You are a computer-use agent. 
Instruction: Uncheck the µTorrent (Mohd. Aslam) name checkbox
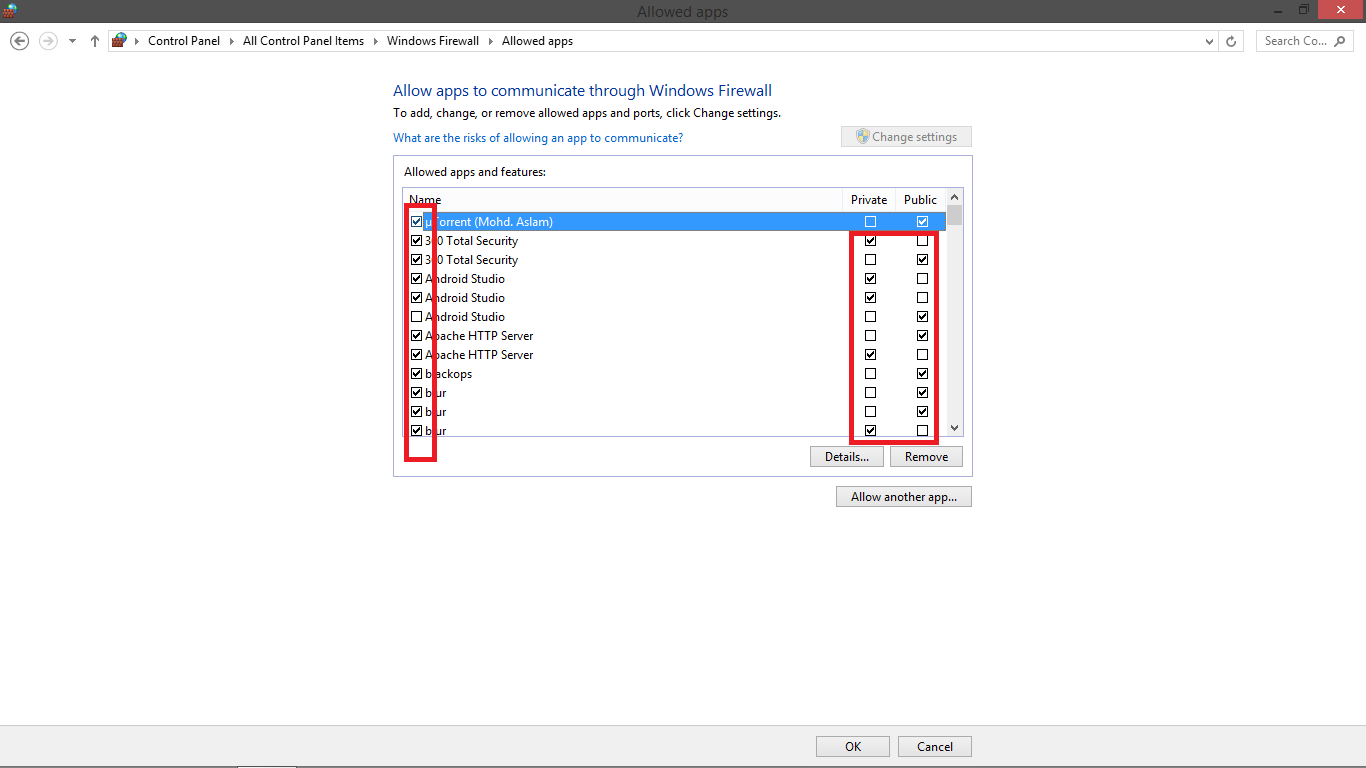(417, 222)
